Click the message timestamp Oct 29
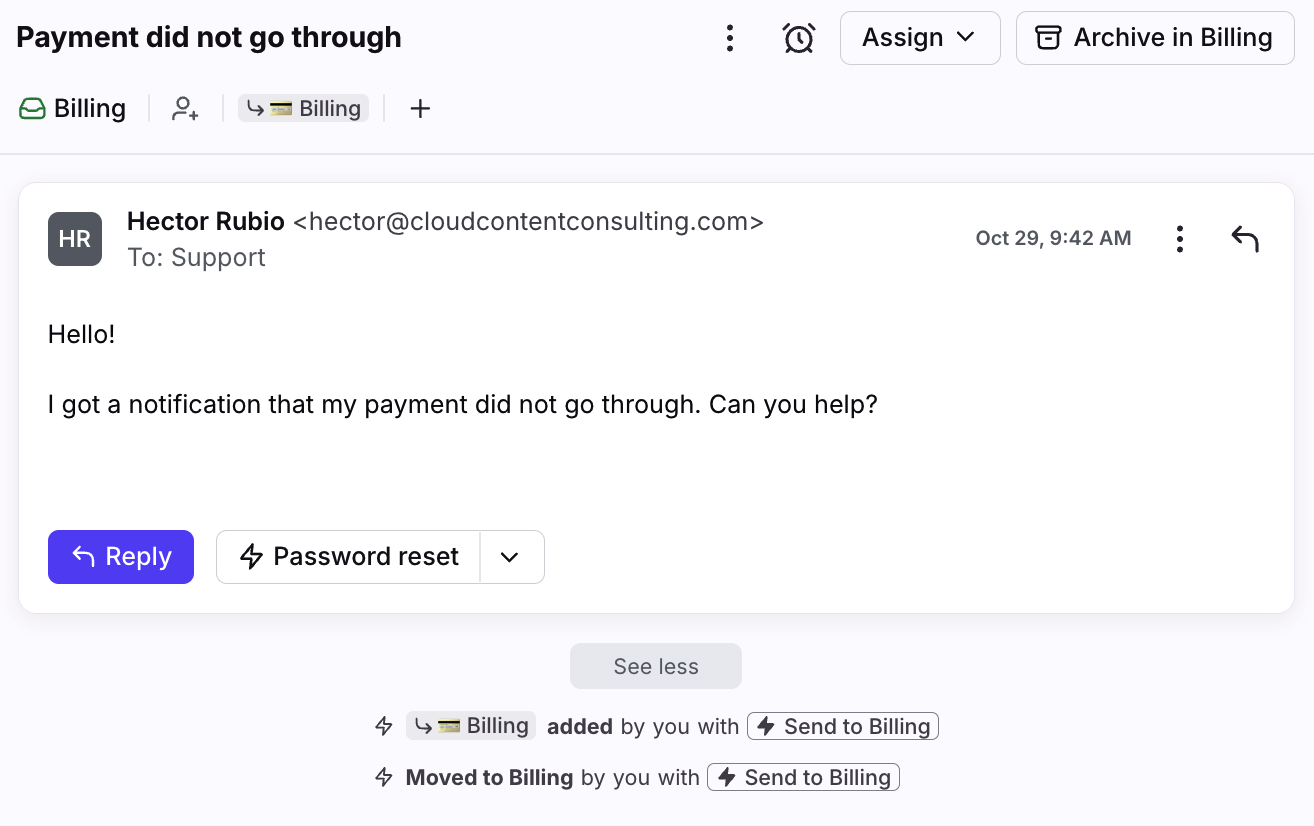 pyautogui.click(x=1053, y=238)
